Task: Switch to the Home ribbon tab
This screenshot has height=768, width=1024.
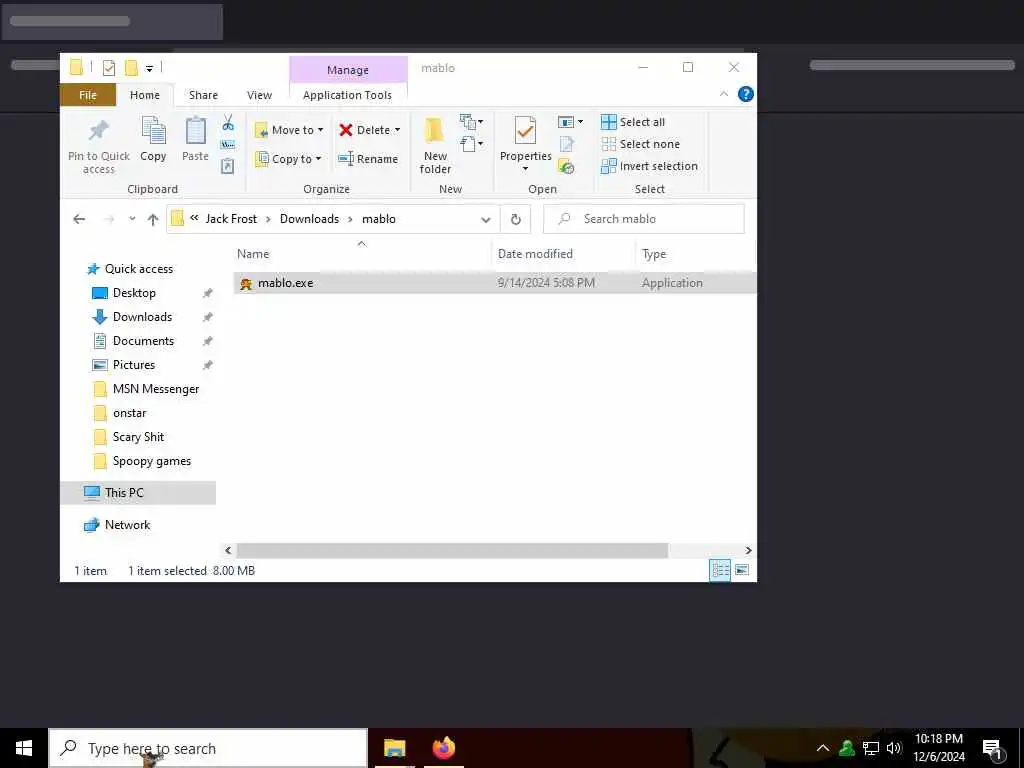Action: click(145, 95)
